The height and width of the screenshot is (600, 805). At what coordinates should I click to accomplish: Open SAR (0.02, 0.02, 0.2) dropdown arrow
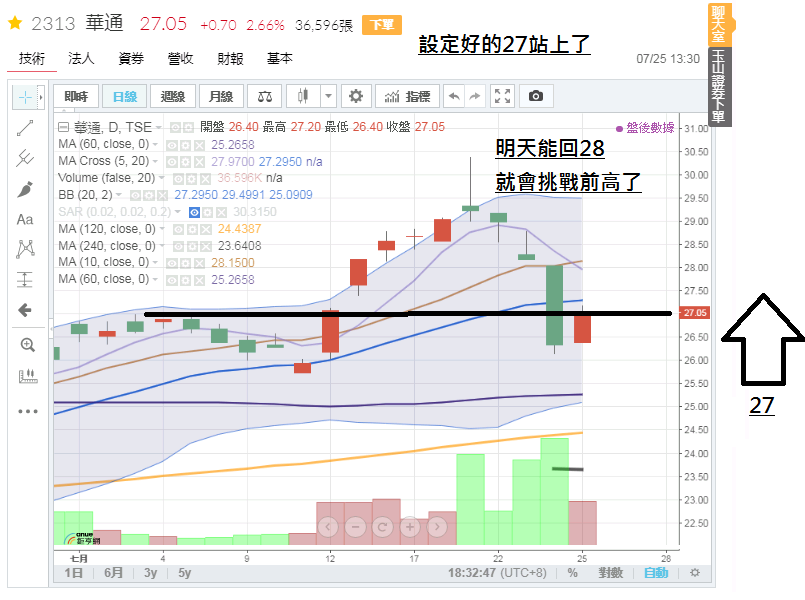point(178,212)
